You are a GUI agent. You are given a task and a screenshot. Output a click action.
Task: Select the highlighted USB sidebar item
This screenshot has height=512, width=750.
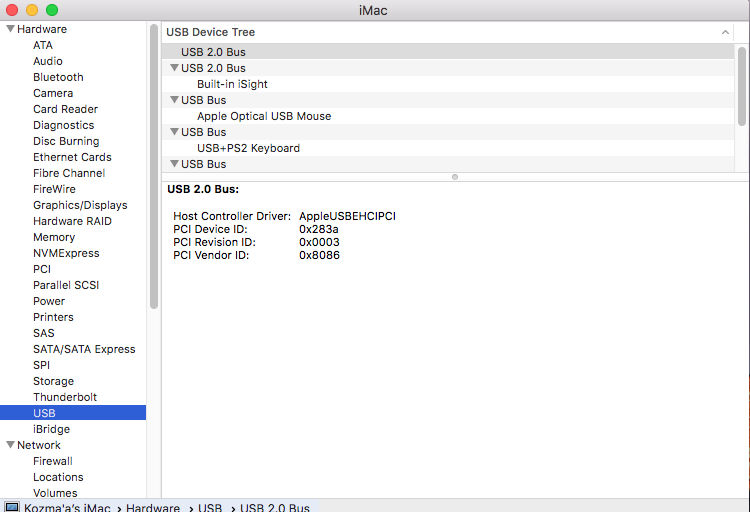73,413
